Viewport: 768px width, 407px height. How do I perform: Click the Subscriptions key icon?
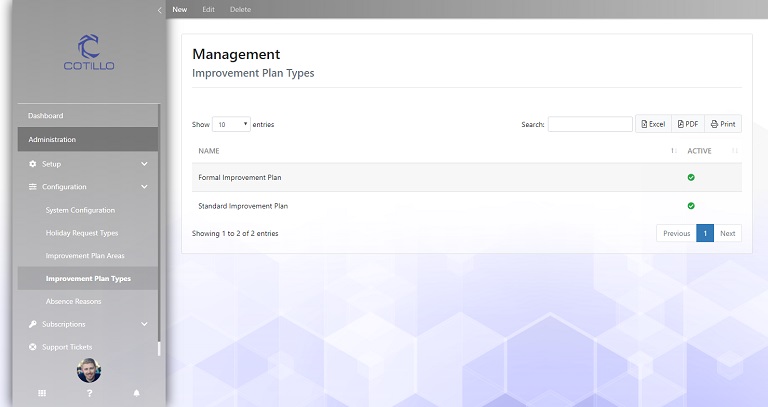coord(32,324)
